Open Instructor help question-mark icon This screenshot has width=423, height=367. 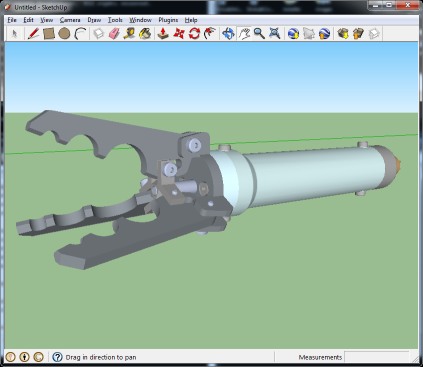(x=57, y=357)
